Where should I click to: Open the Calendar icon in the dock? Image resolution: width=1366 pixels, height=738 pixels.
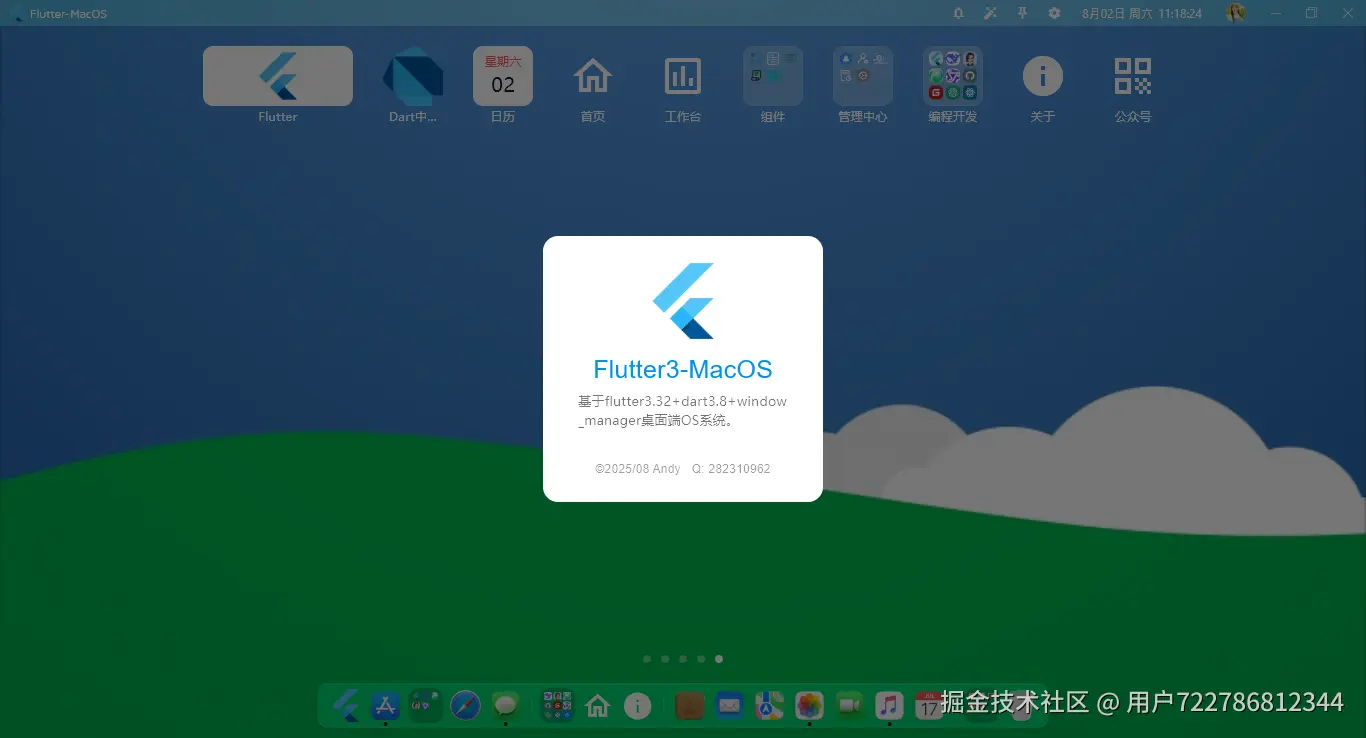[x=929, y=706]
